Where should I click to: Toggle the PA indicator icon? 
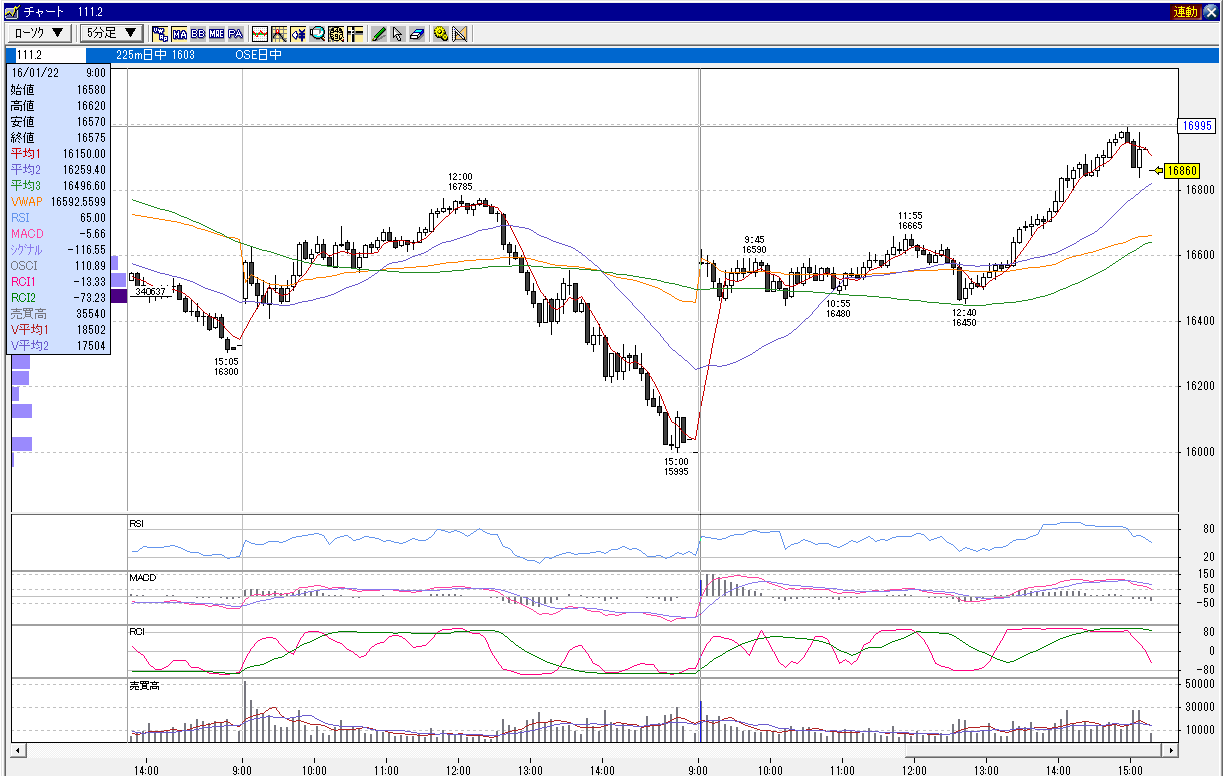coord(235,33)
